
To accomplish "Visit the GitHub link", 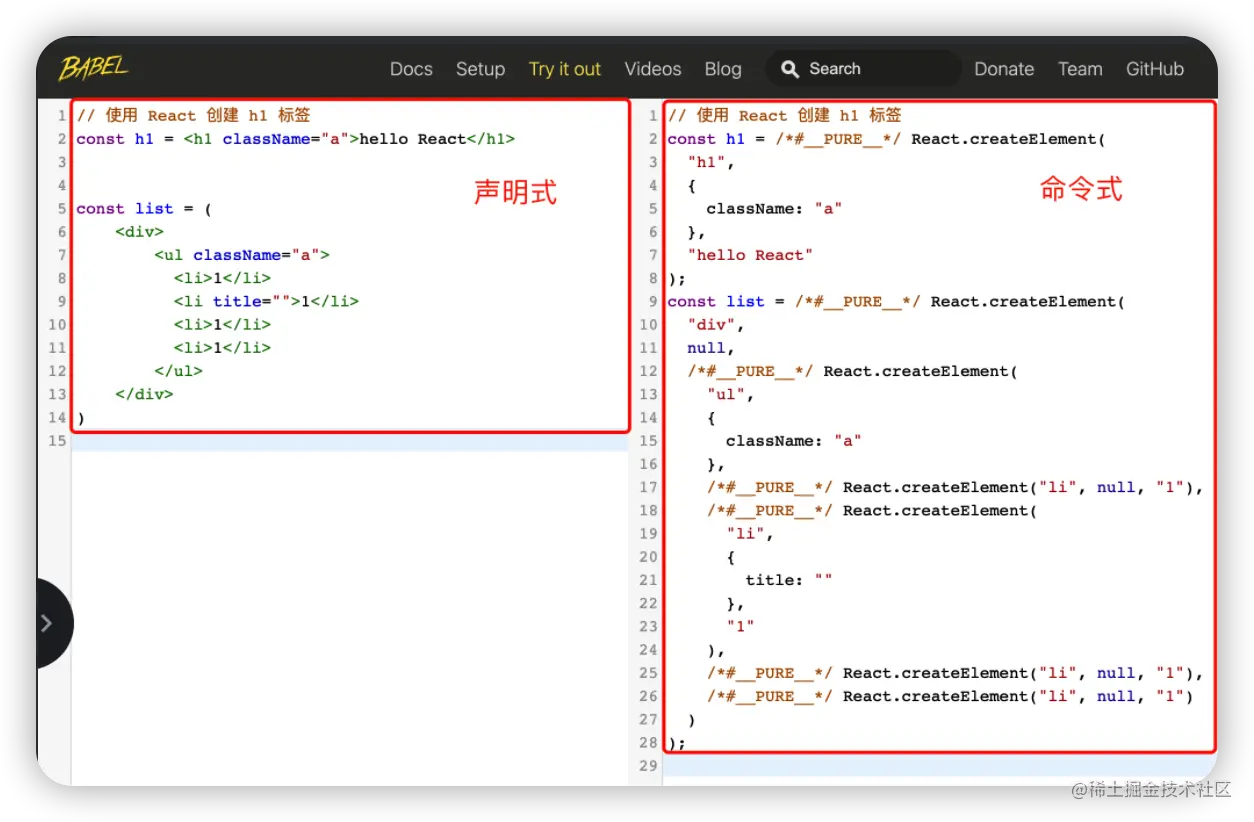I will 1155,69.
